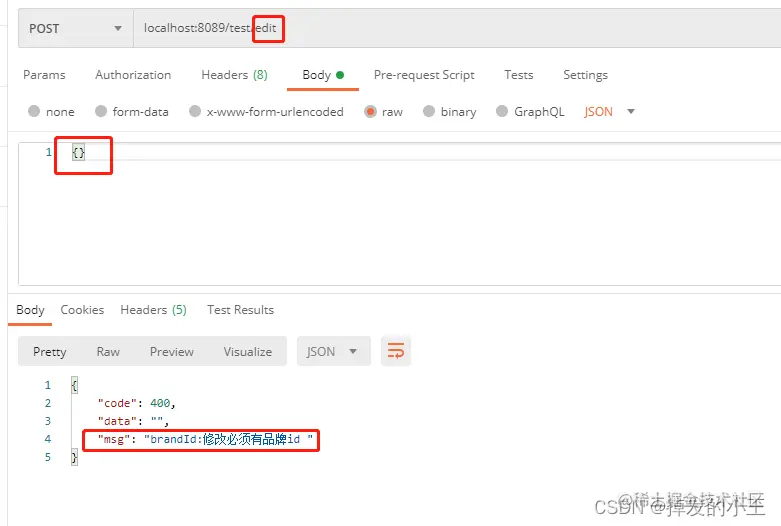Open the Test Results tab
The height and width of the screenshot is (526, 781).
pos(241,310)
